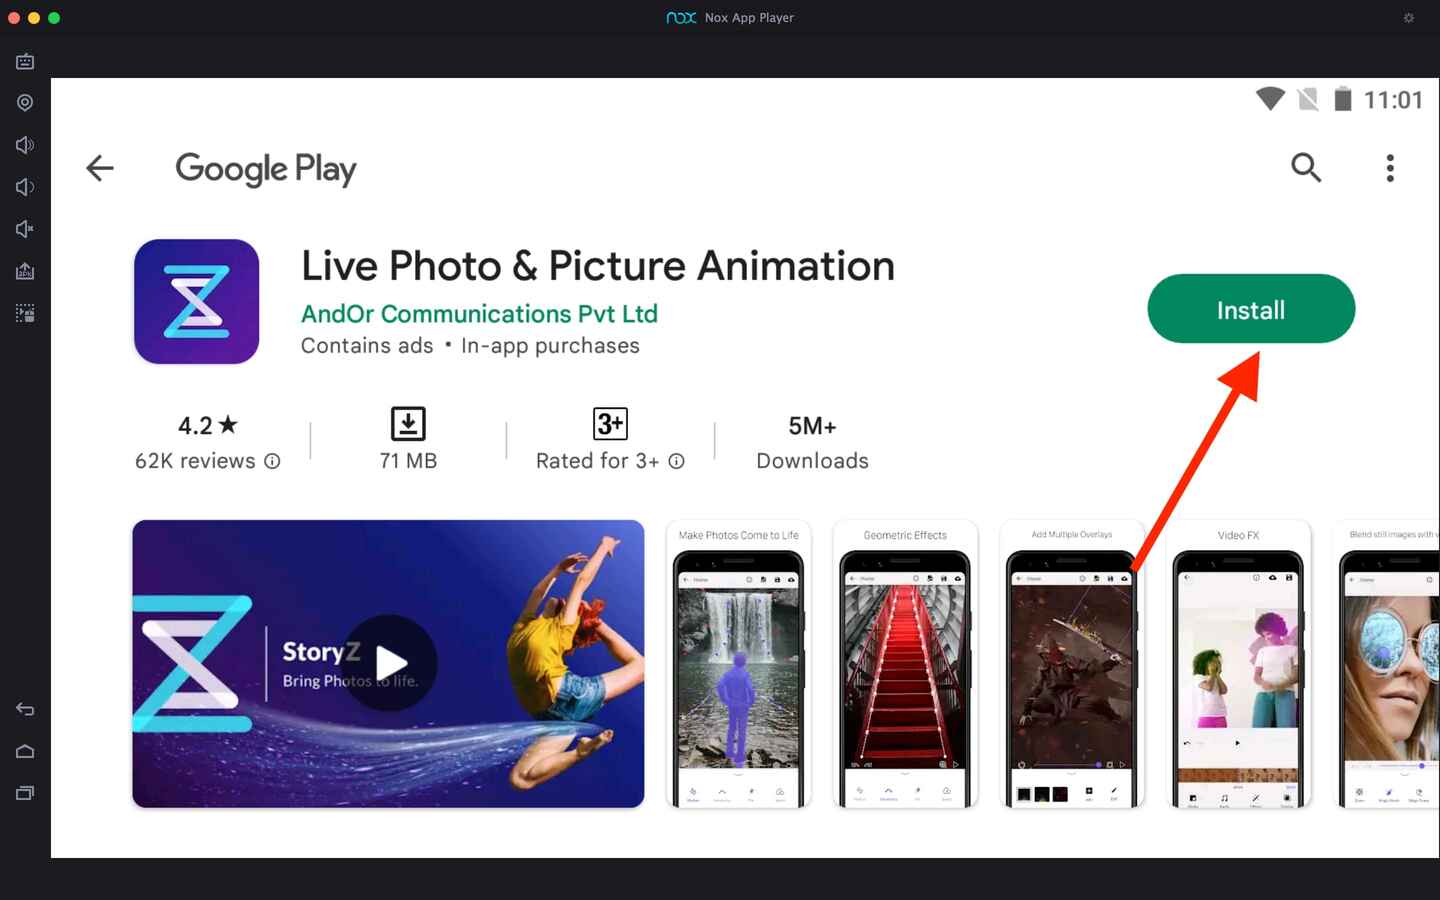Click the 71 MB download size icon
Viewport: 1440px width, 900px height.
click(408, 424)
